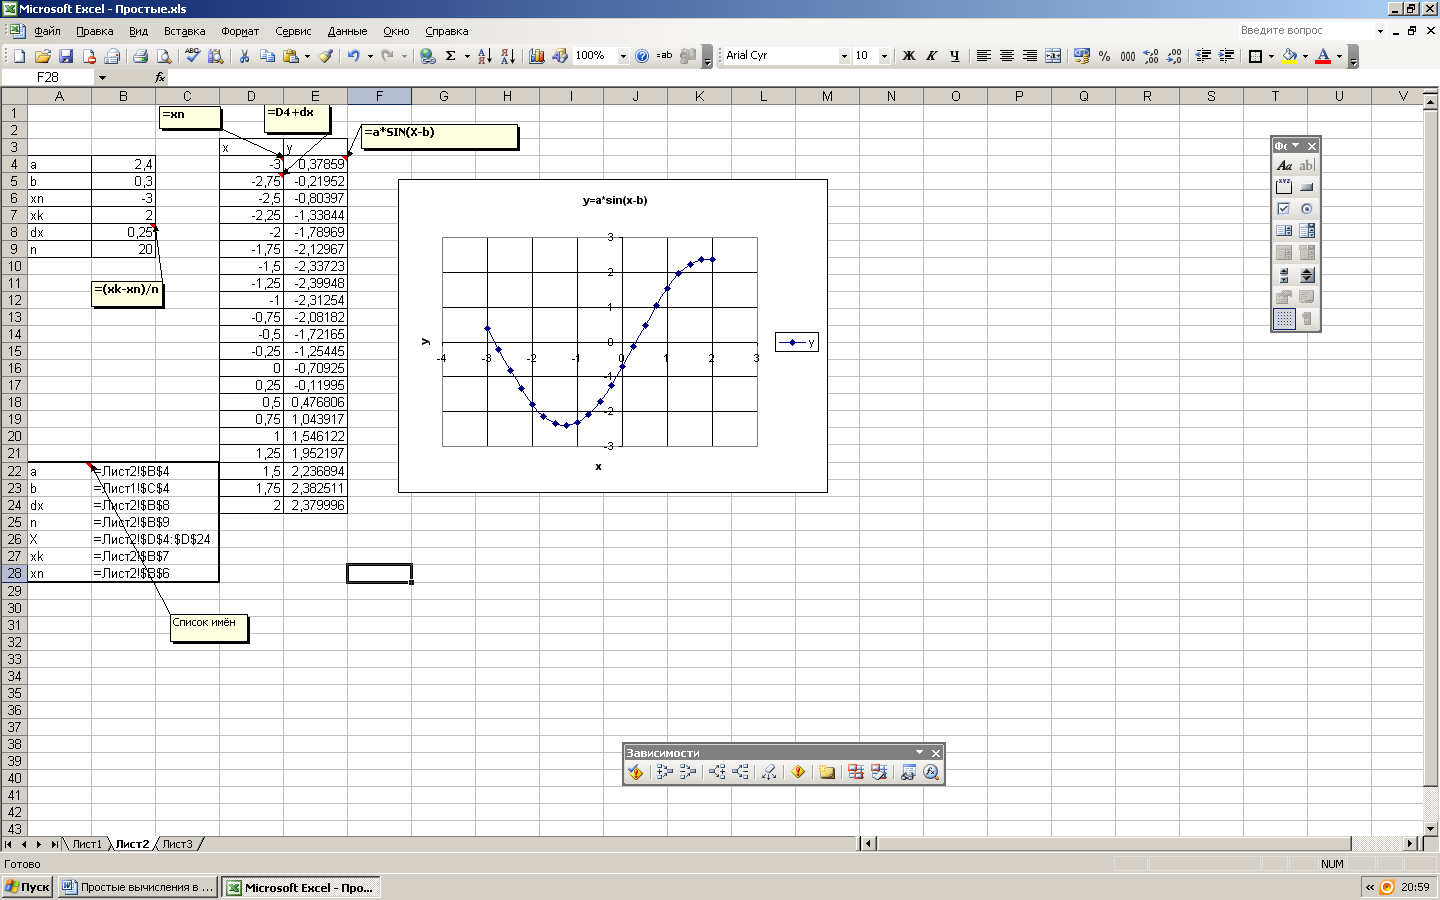The height and width of the screenshot is (900, 1440).
Task: Click the Print Preview icon
Action: 164,56
